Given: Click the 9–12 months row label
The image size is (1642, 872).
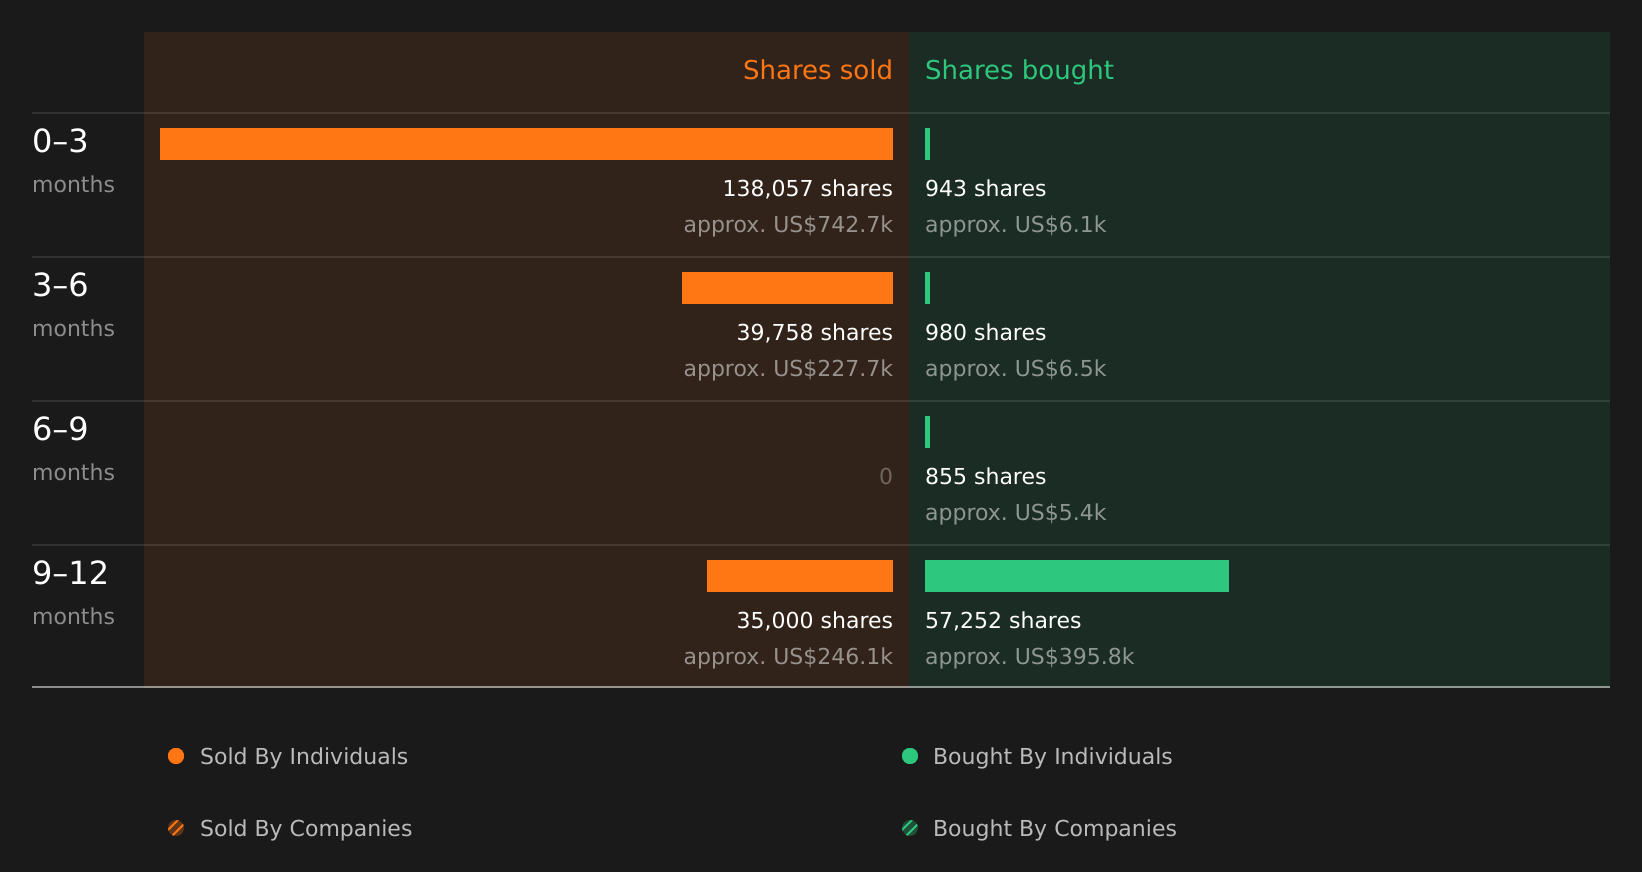Looking at the screenshot, I should [73, 593].
